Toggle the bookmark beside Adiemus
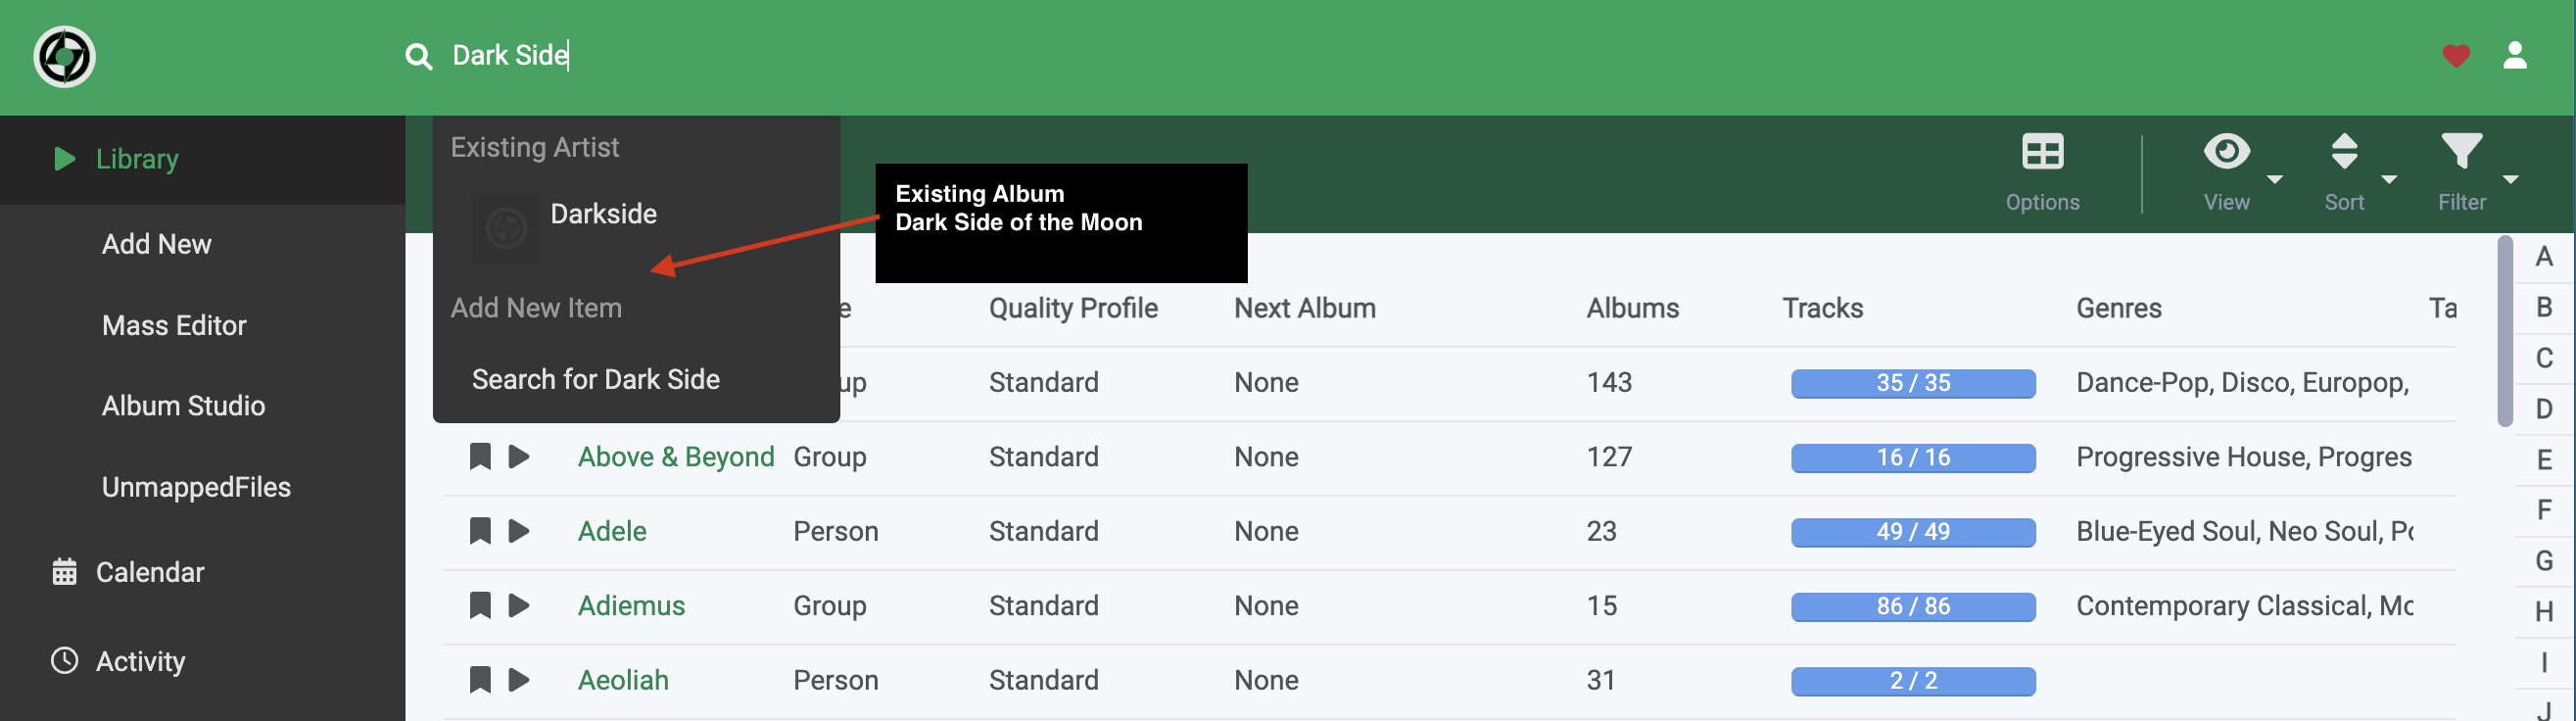The width and height of the screenshot is (2576, 721). (x=481, y=605)
